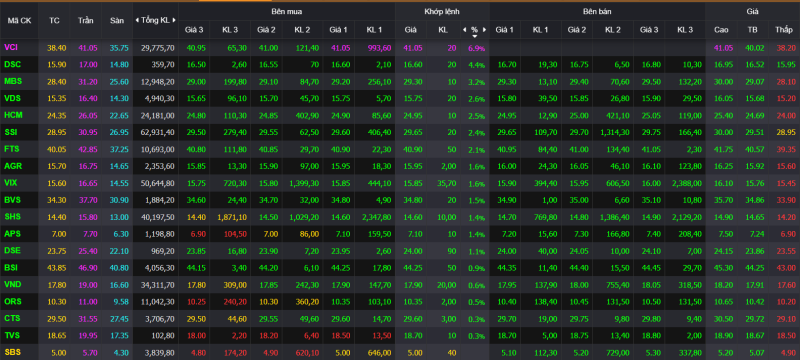Screen dimensions: 800x360
Task: Click DSE matched price 24.00 under Khớp lệnh
Action: 413,251
